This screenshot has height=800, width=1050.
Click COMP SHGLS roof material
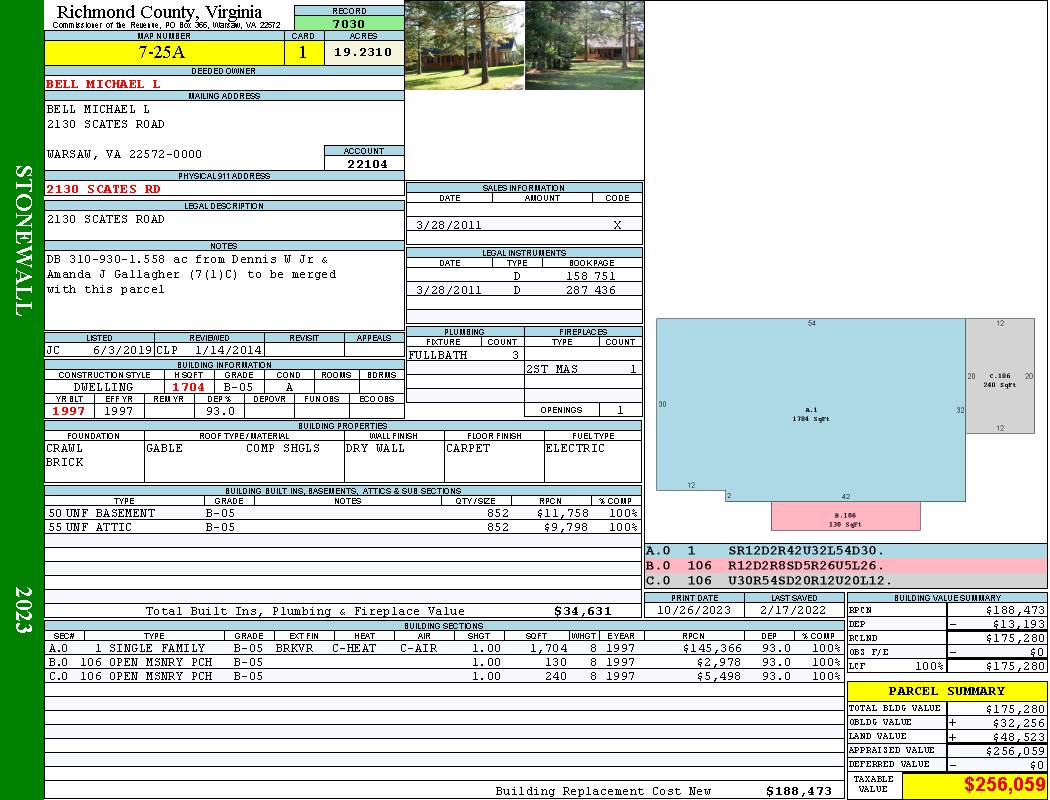(283, 449)
